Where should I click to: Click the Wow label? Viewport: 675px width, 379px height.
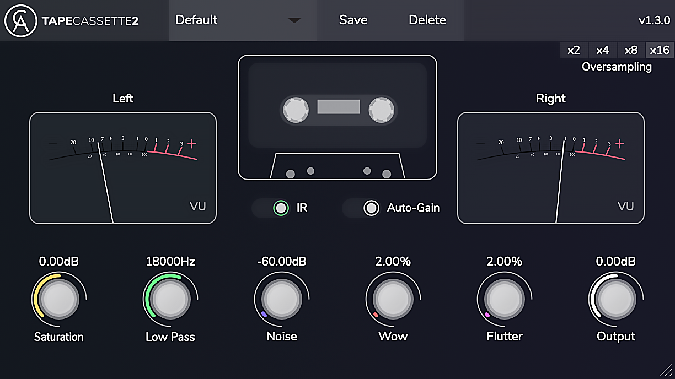(x=393, y=336)
